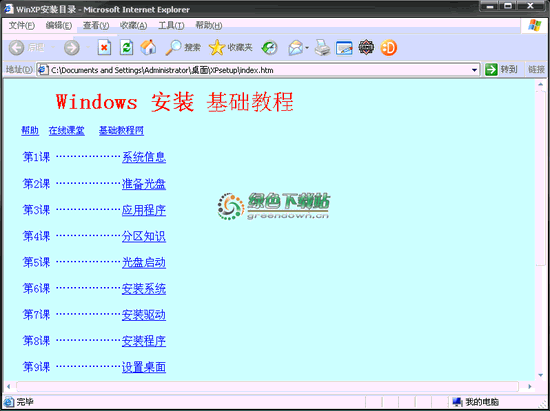
Task: Click the black gear-shaped toolbar icon
Action: (x=366, y=47)
